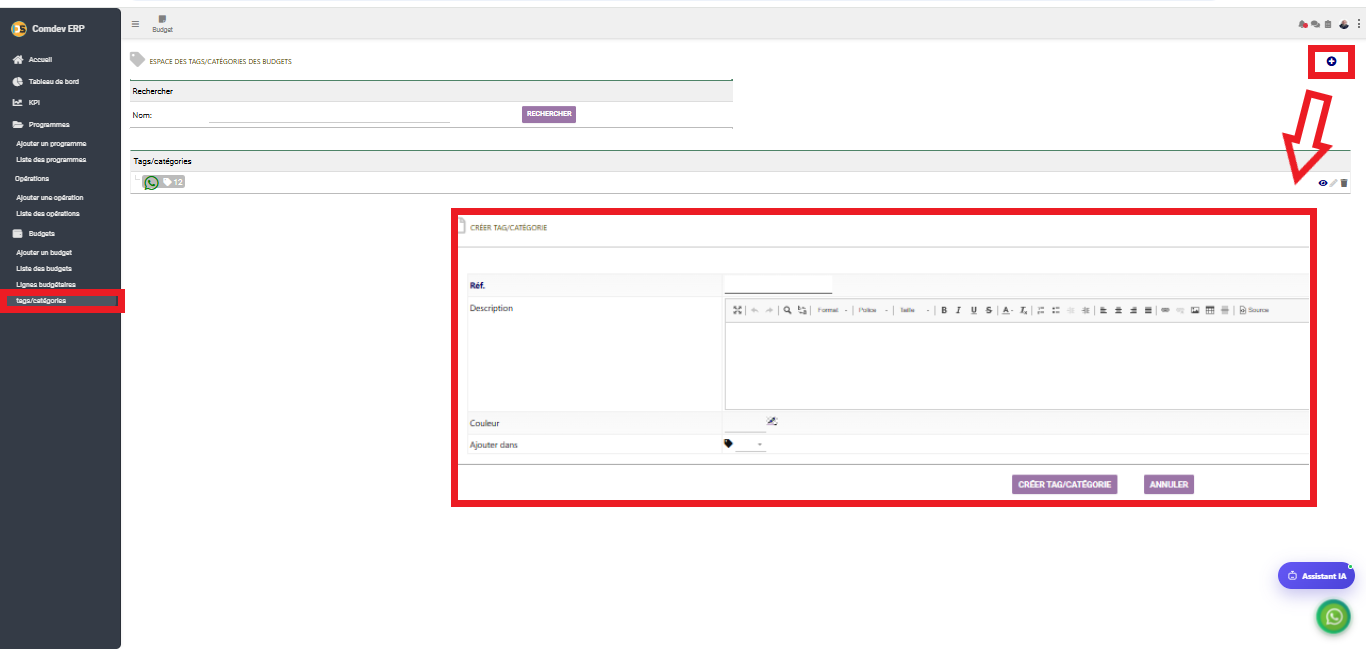Open the Couleur color picker icon
The width and height of the screenshot is (1366, 649).
tap(772, 421)
